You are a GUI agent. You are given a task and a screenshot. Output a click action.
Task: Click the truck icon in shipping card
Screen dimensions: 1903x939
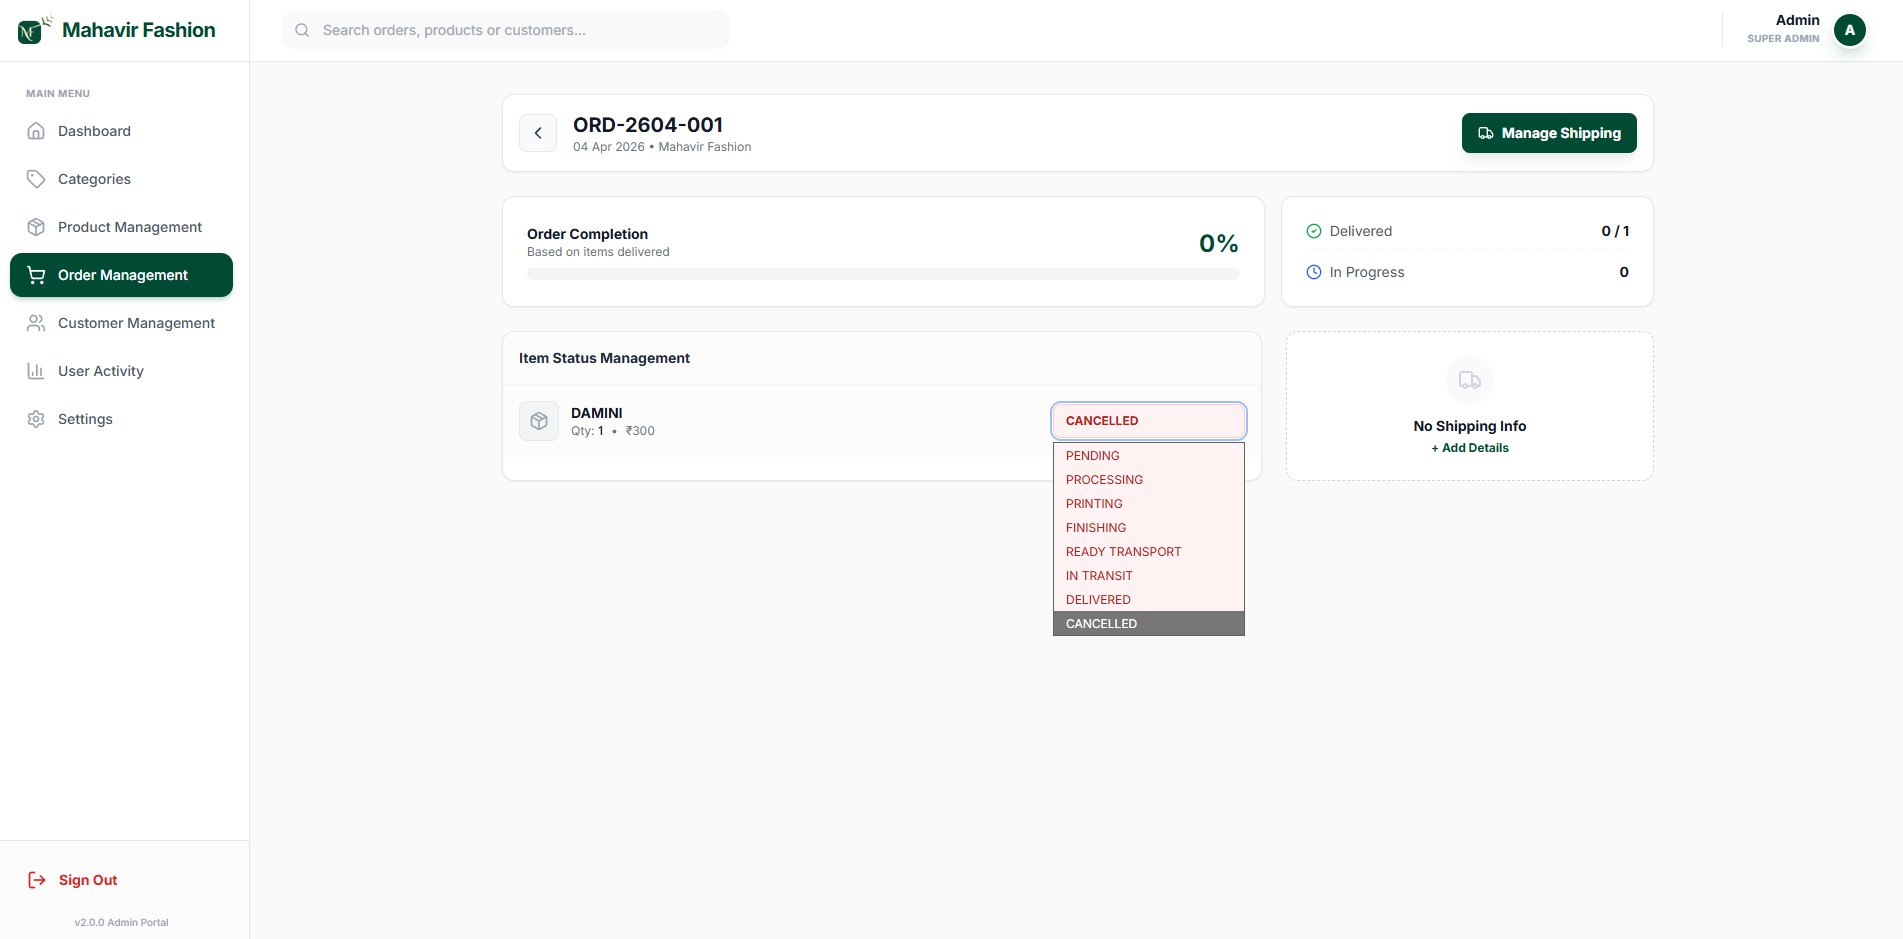coord(1469,380)
